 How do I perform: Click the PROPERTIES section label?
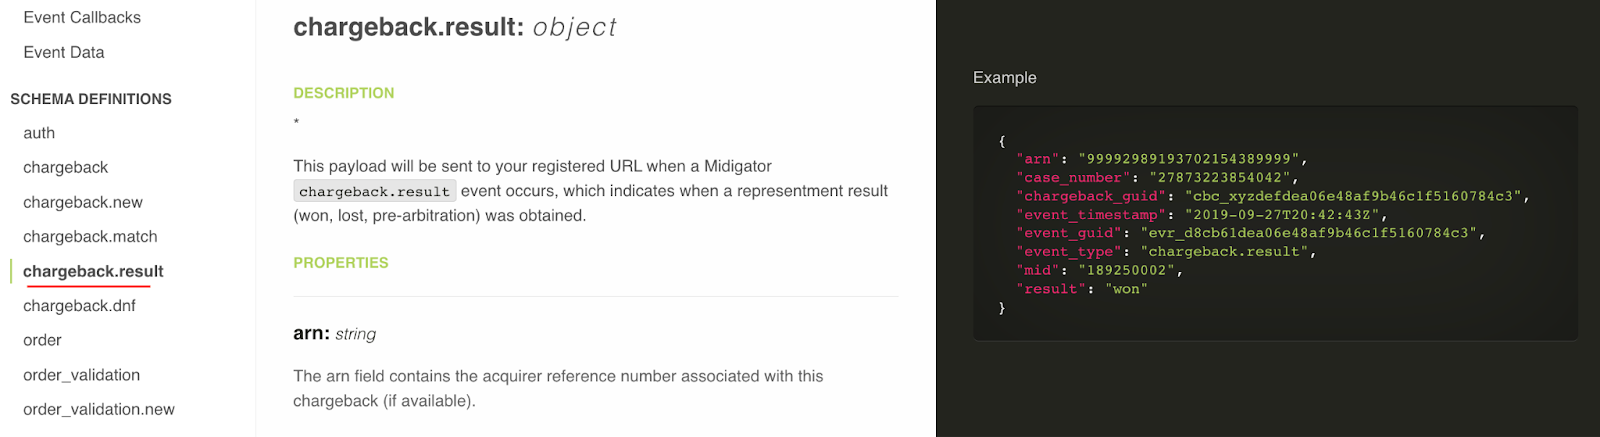[341, 263]
